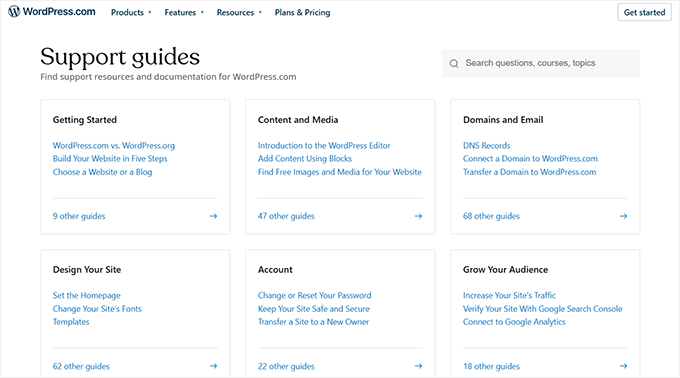This screenshot has width=680, height=378.
Task: Click the arrow beside 22 other guides
Action: point(418,366)
